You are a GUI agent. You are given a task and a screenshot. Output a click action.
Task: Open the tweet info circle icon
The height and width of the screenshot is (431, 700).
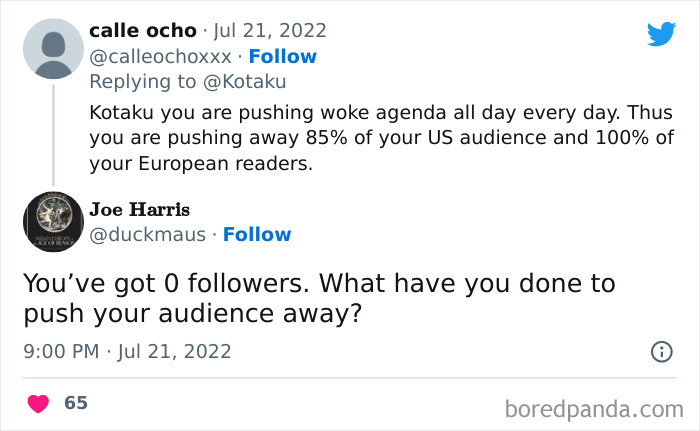tap(661, 351)
